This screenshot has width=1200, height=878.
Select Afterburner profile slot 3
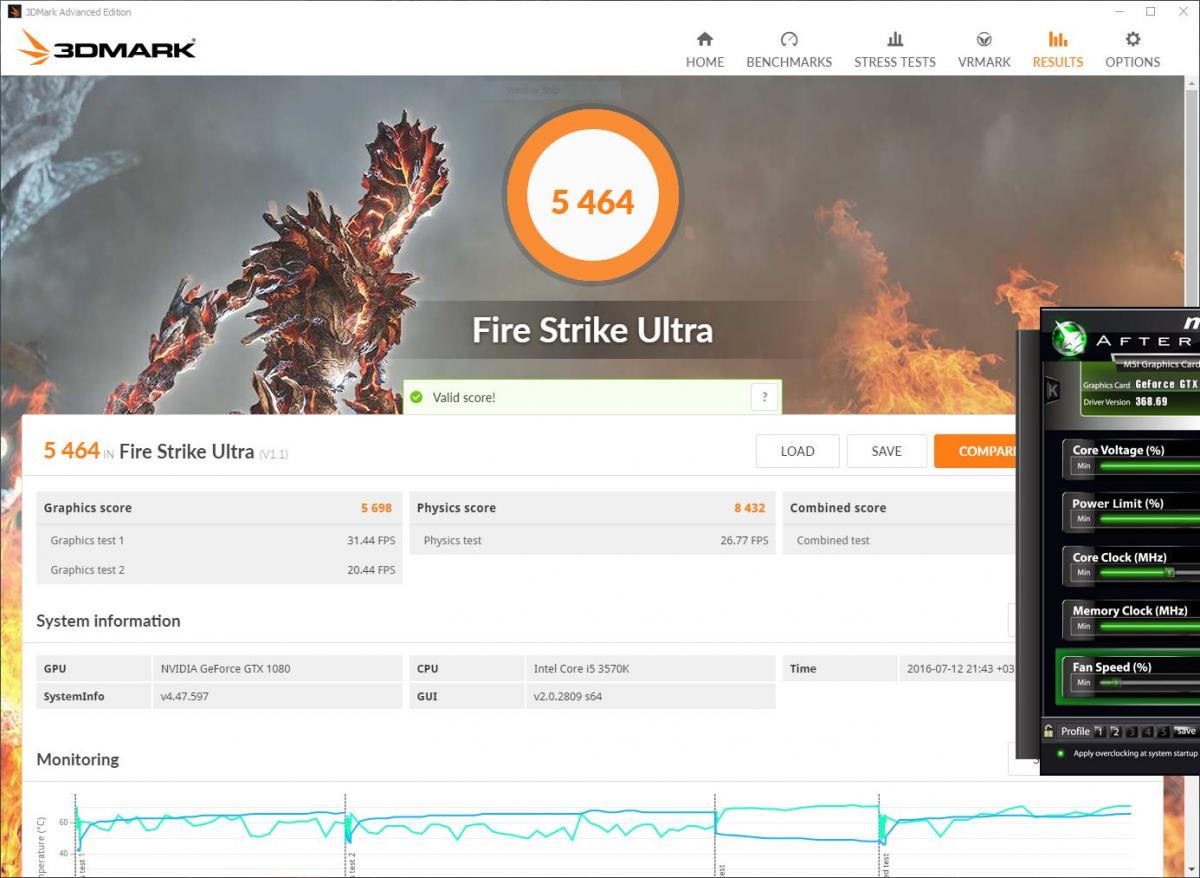(x=1132, y=731)
